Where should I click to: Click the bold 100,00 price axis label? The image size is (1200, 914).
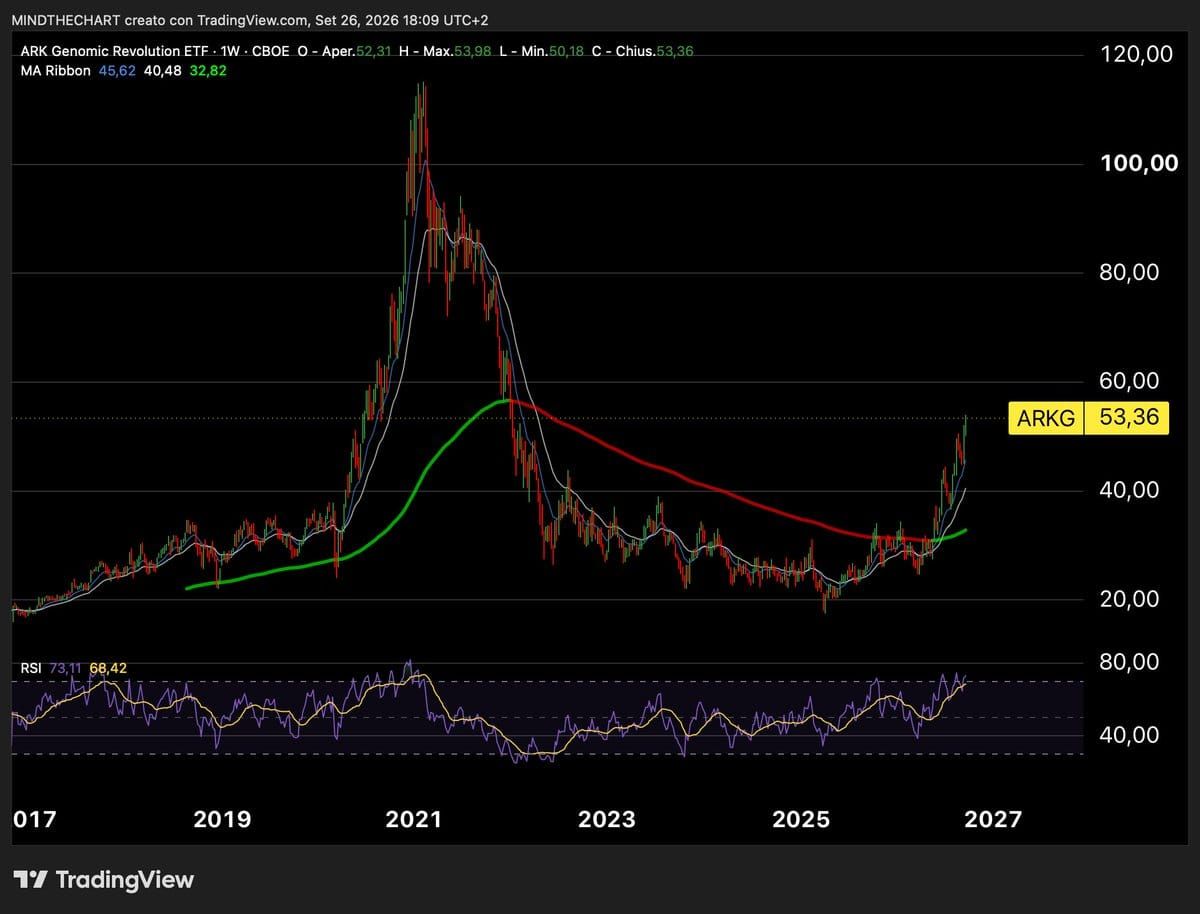[1139, 163]
